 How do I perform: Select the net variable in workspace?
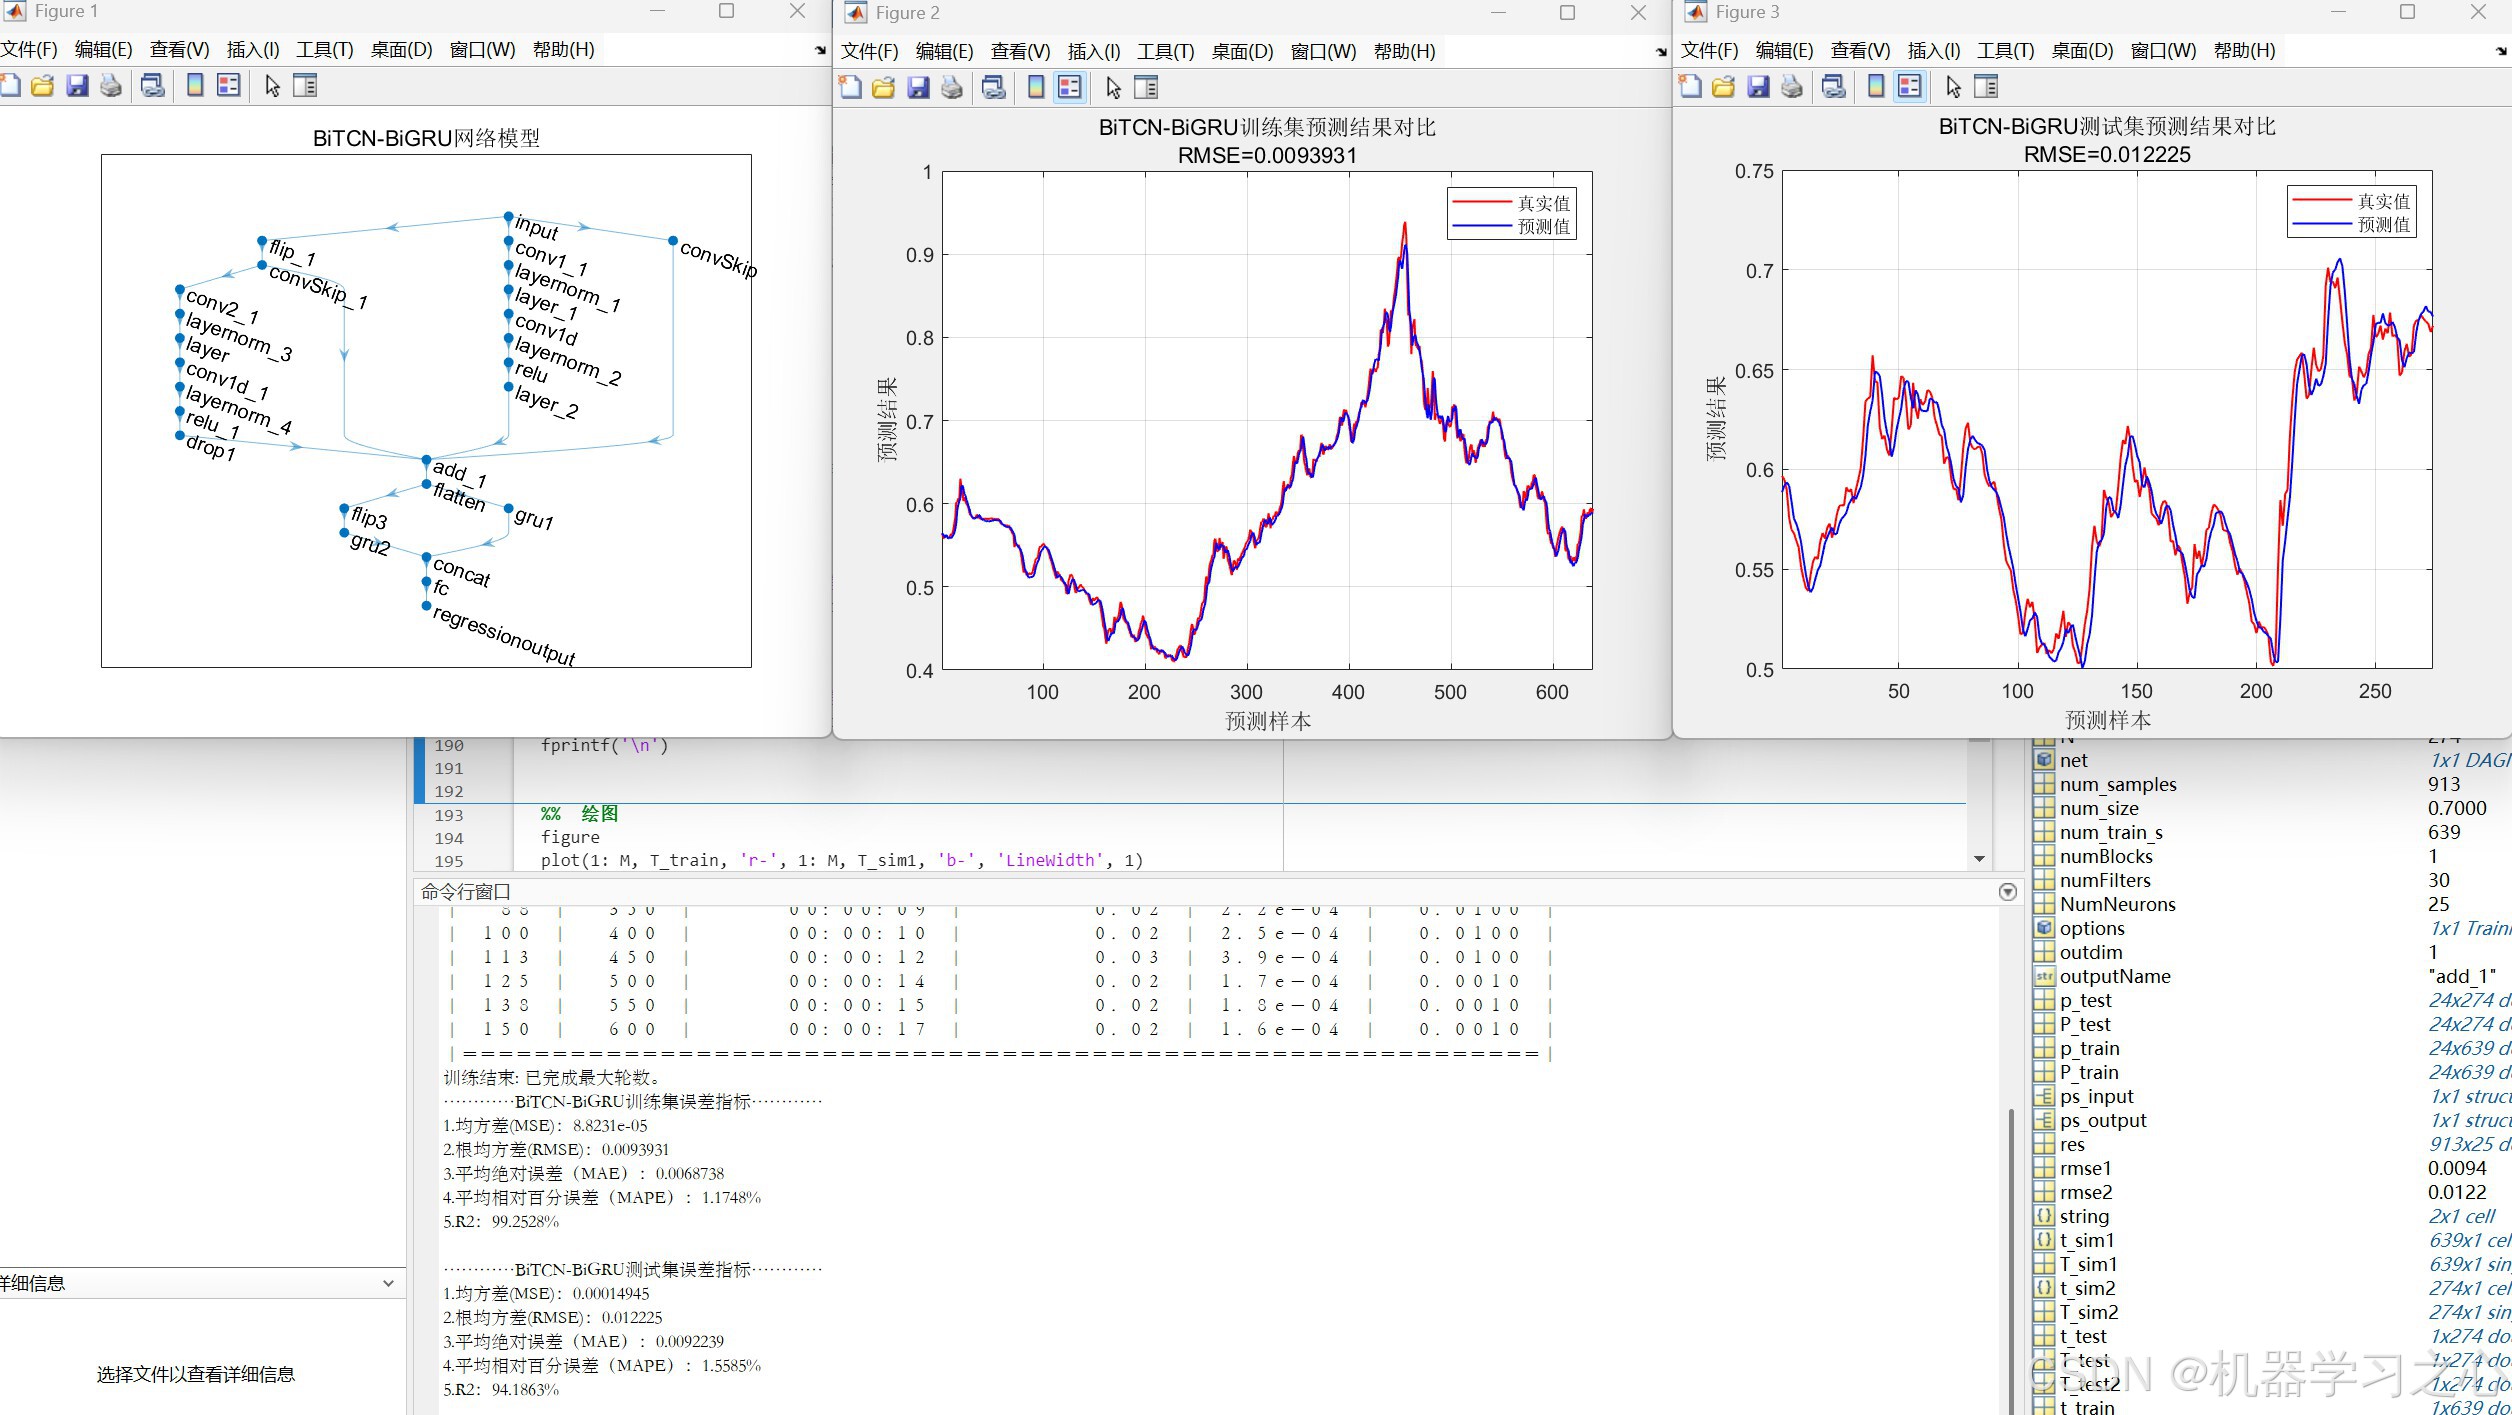coord(2073,761)
